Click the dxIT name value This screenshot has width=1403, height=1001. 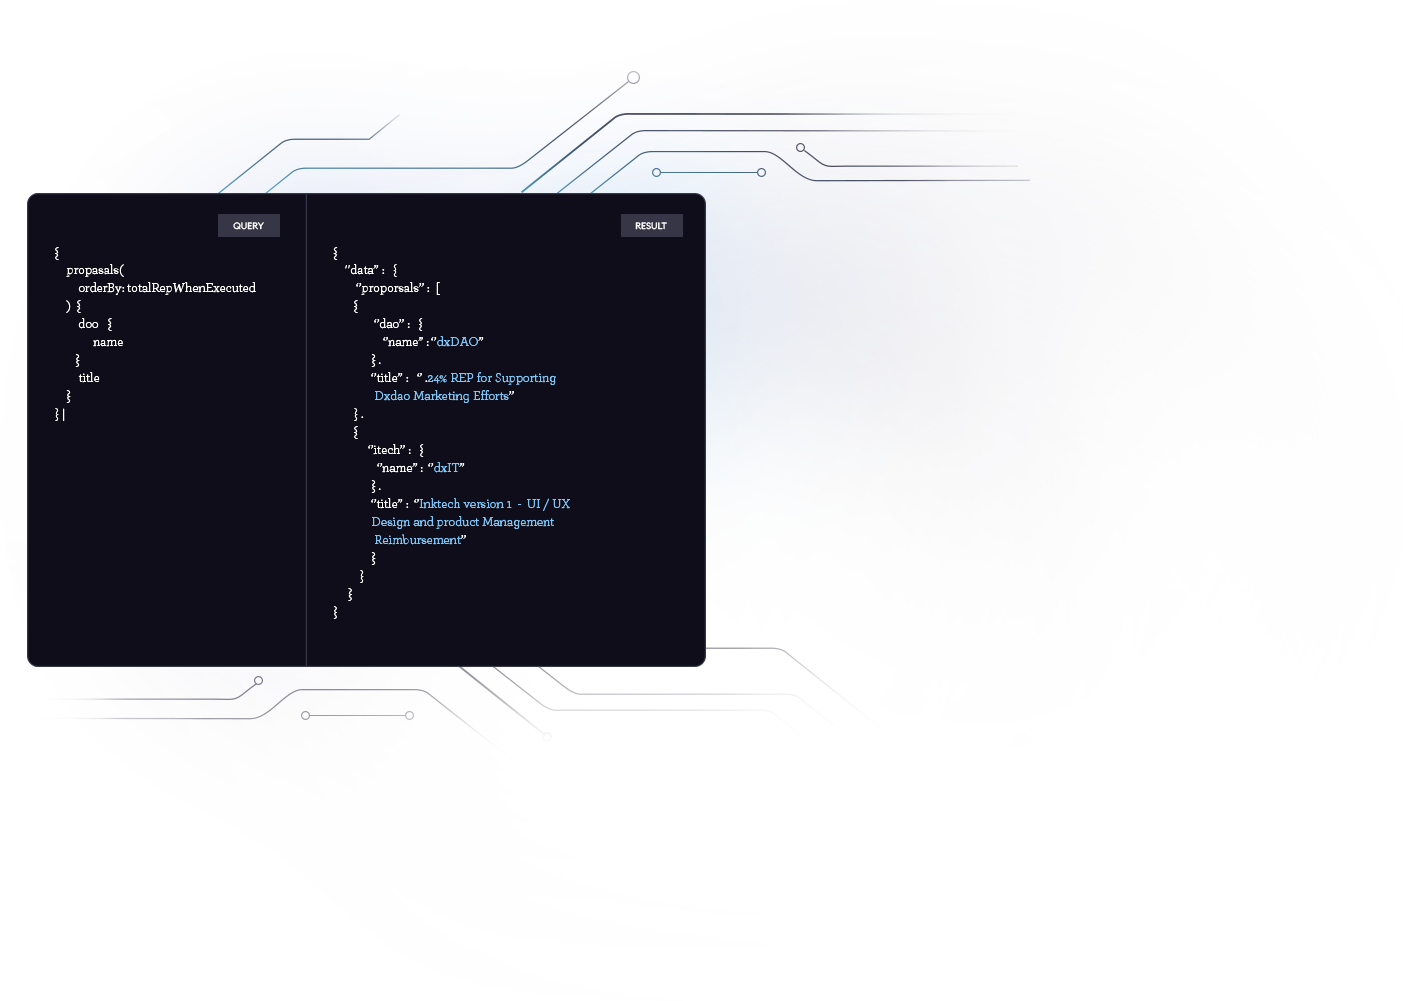[447, 468]
